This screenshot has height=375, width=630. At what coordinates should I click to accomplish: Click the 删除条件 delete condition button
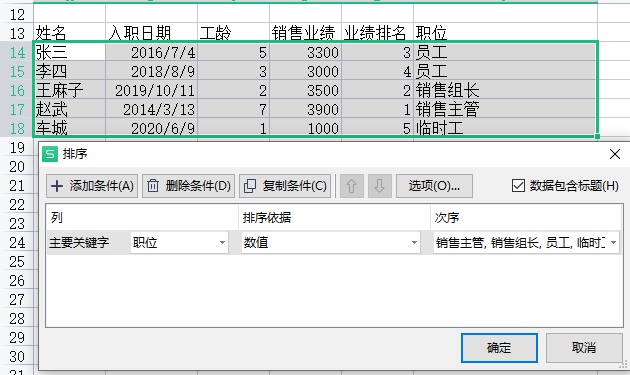188,186
